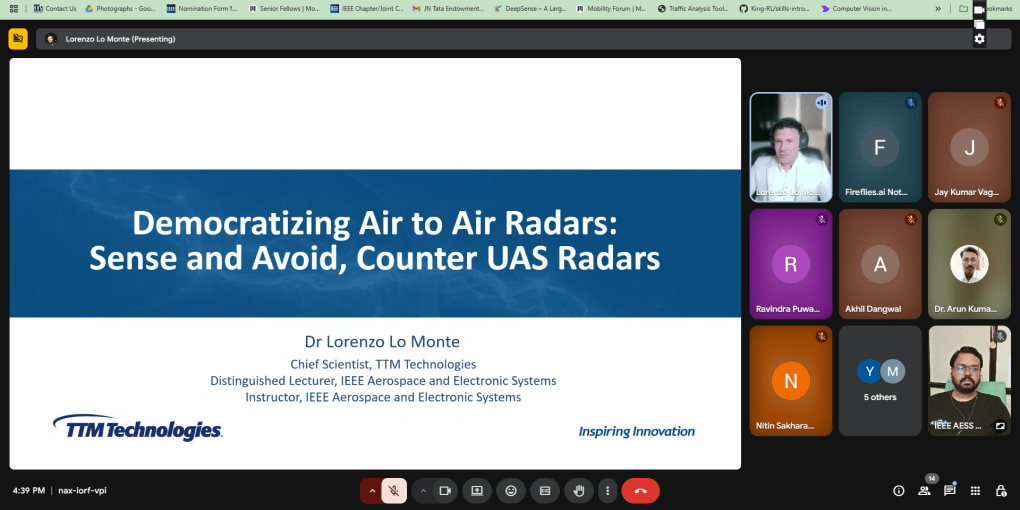The image size is (1020, 510).
Task: Click muted mic icon on Jay Kumar tile
Action: click(x=1000, y=103)
